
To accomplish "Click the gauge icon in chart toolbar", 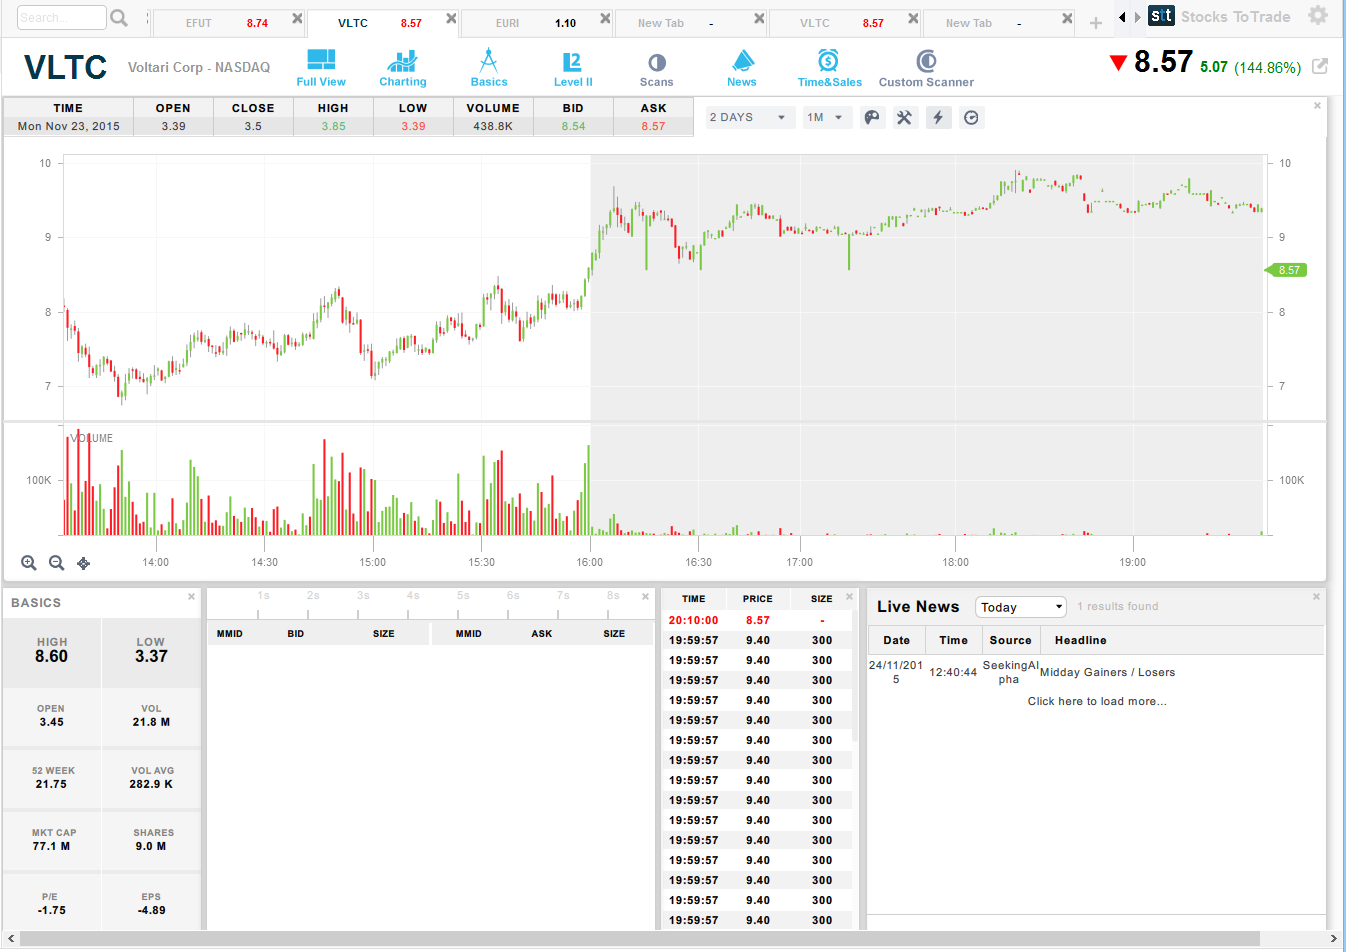I will (971, 118).
